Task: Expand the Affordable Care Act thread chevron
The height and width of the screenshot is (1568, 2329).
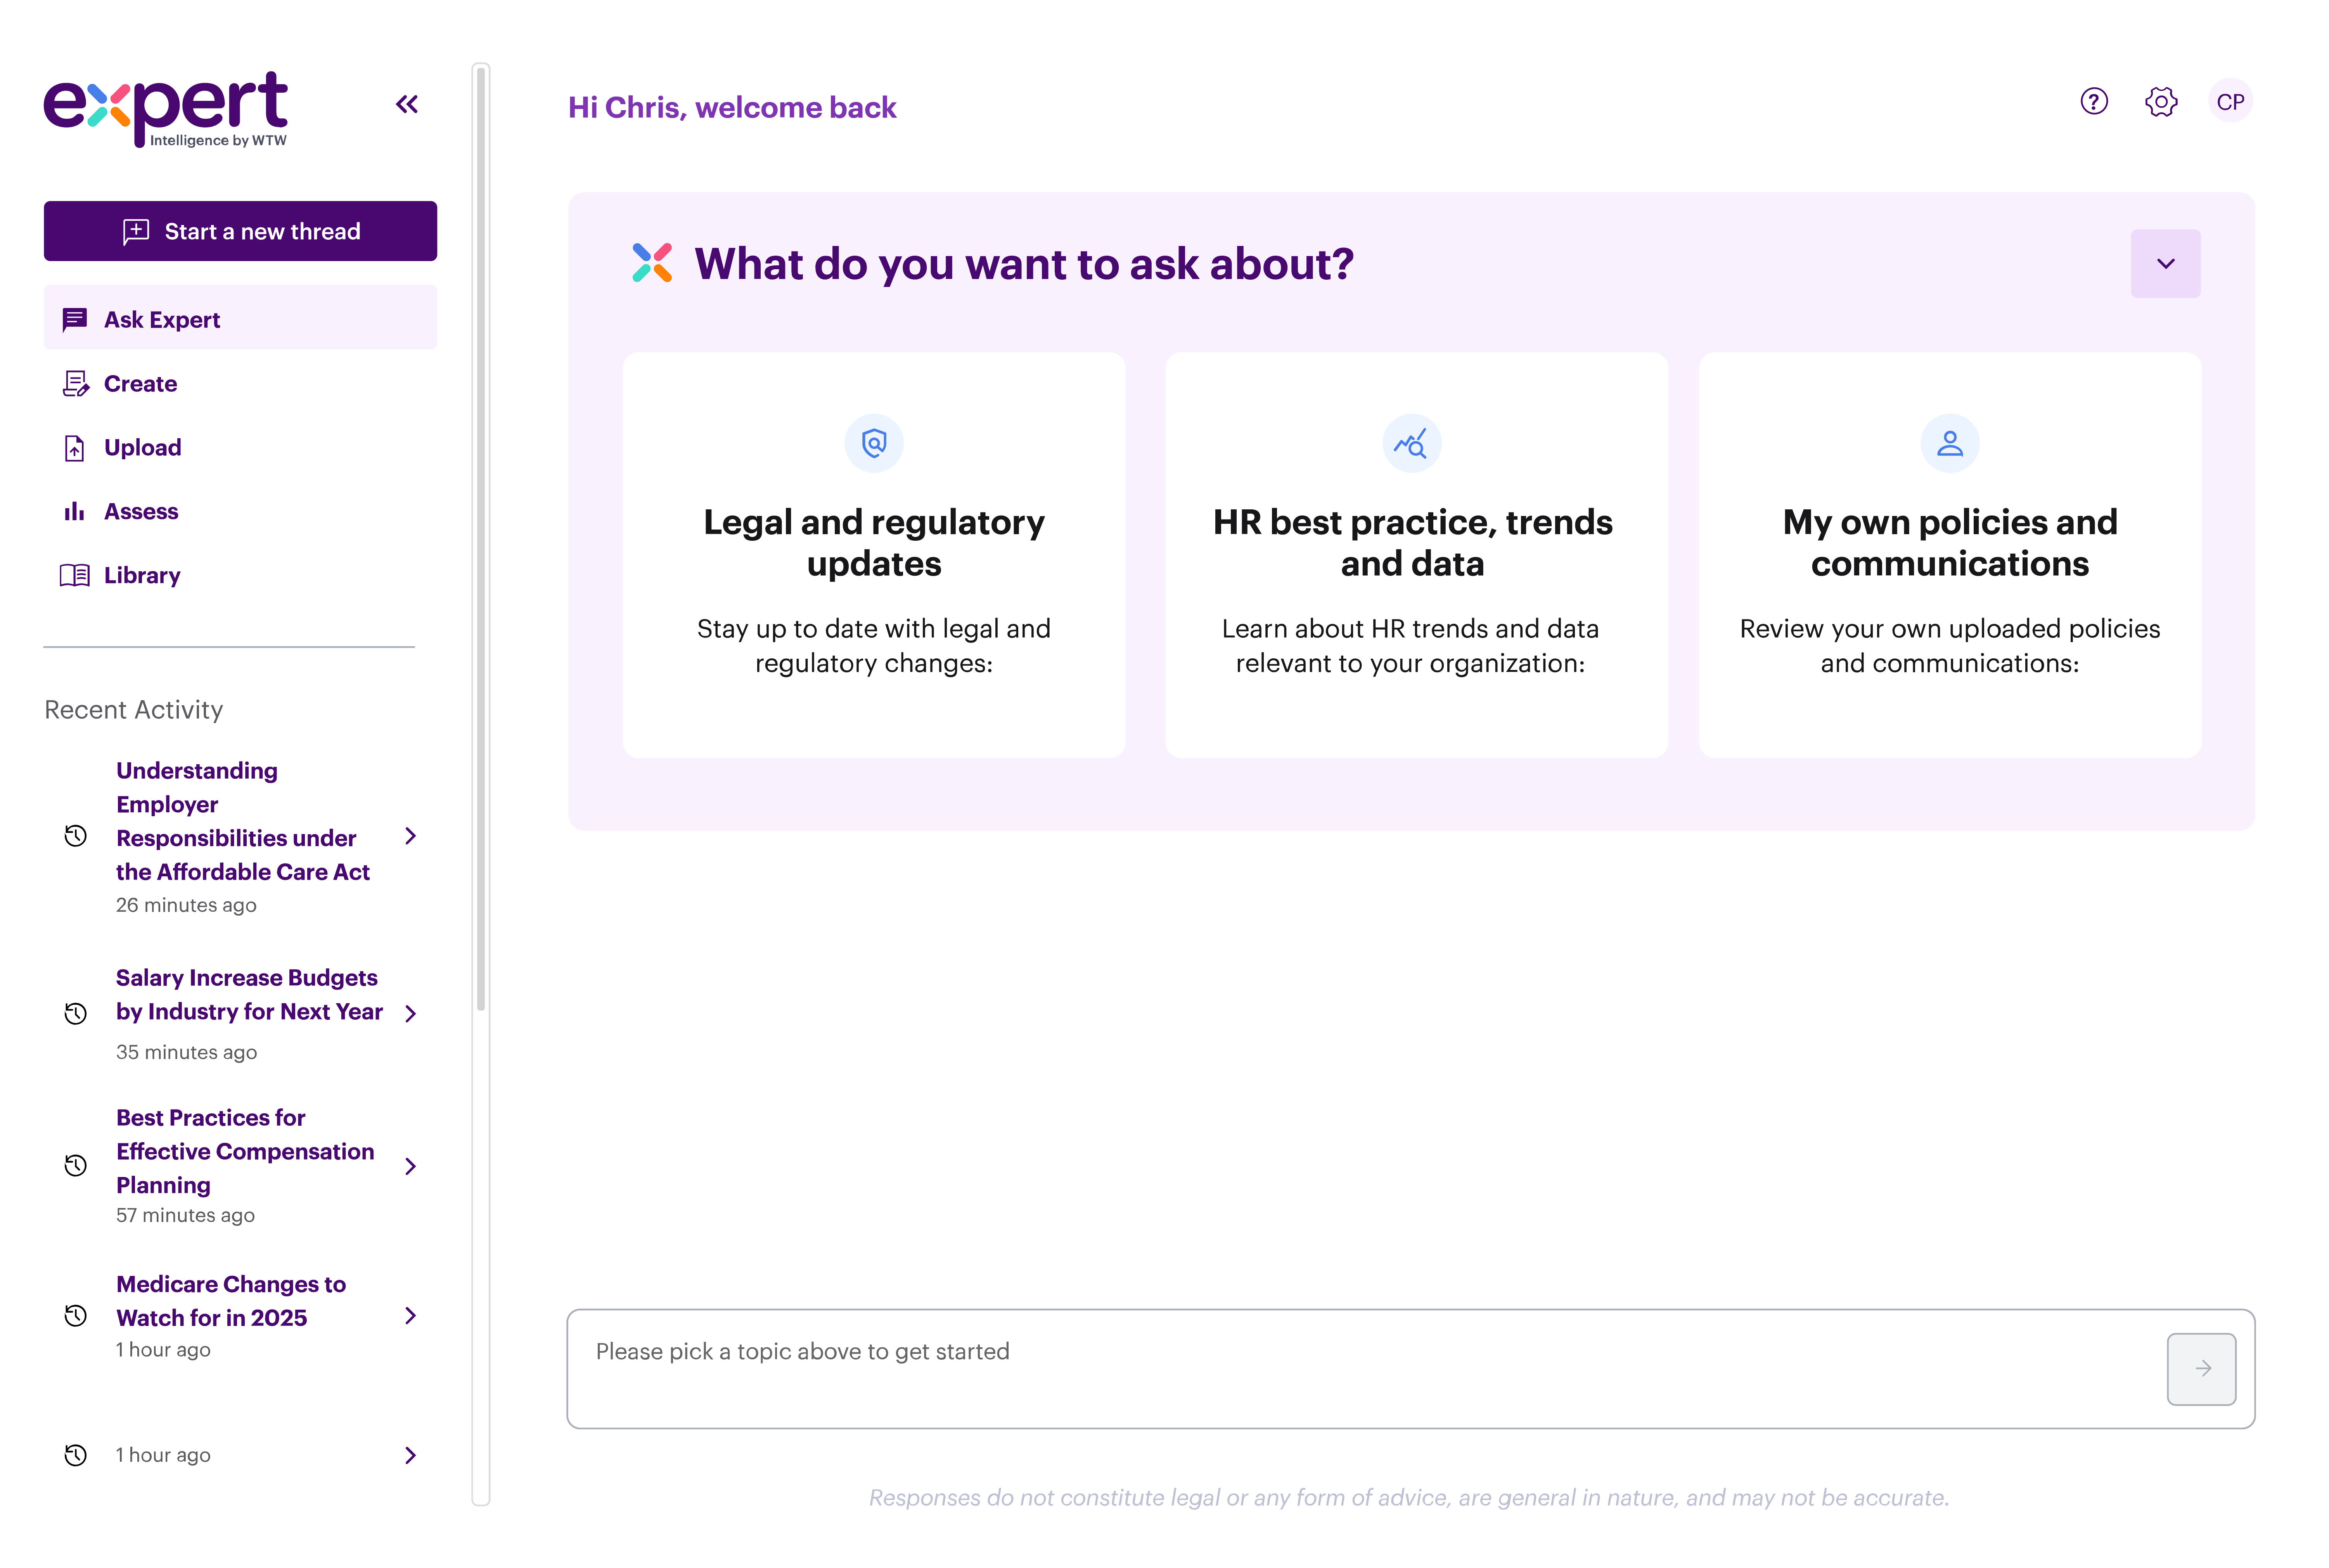Action: click(410, 836)
